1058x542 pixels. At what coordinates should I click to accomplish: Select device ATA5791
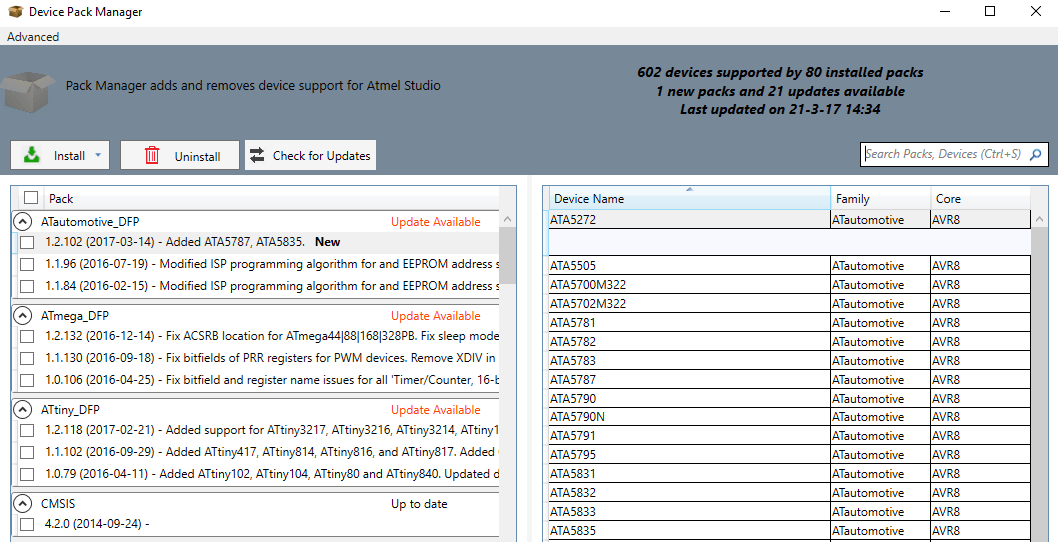[x=789, y=435]
